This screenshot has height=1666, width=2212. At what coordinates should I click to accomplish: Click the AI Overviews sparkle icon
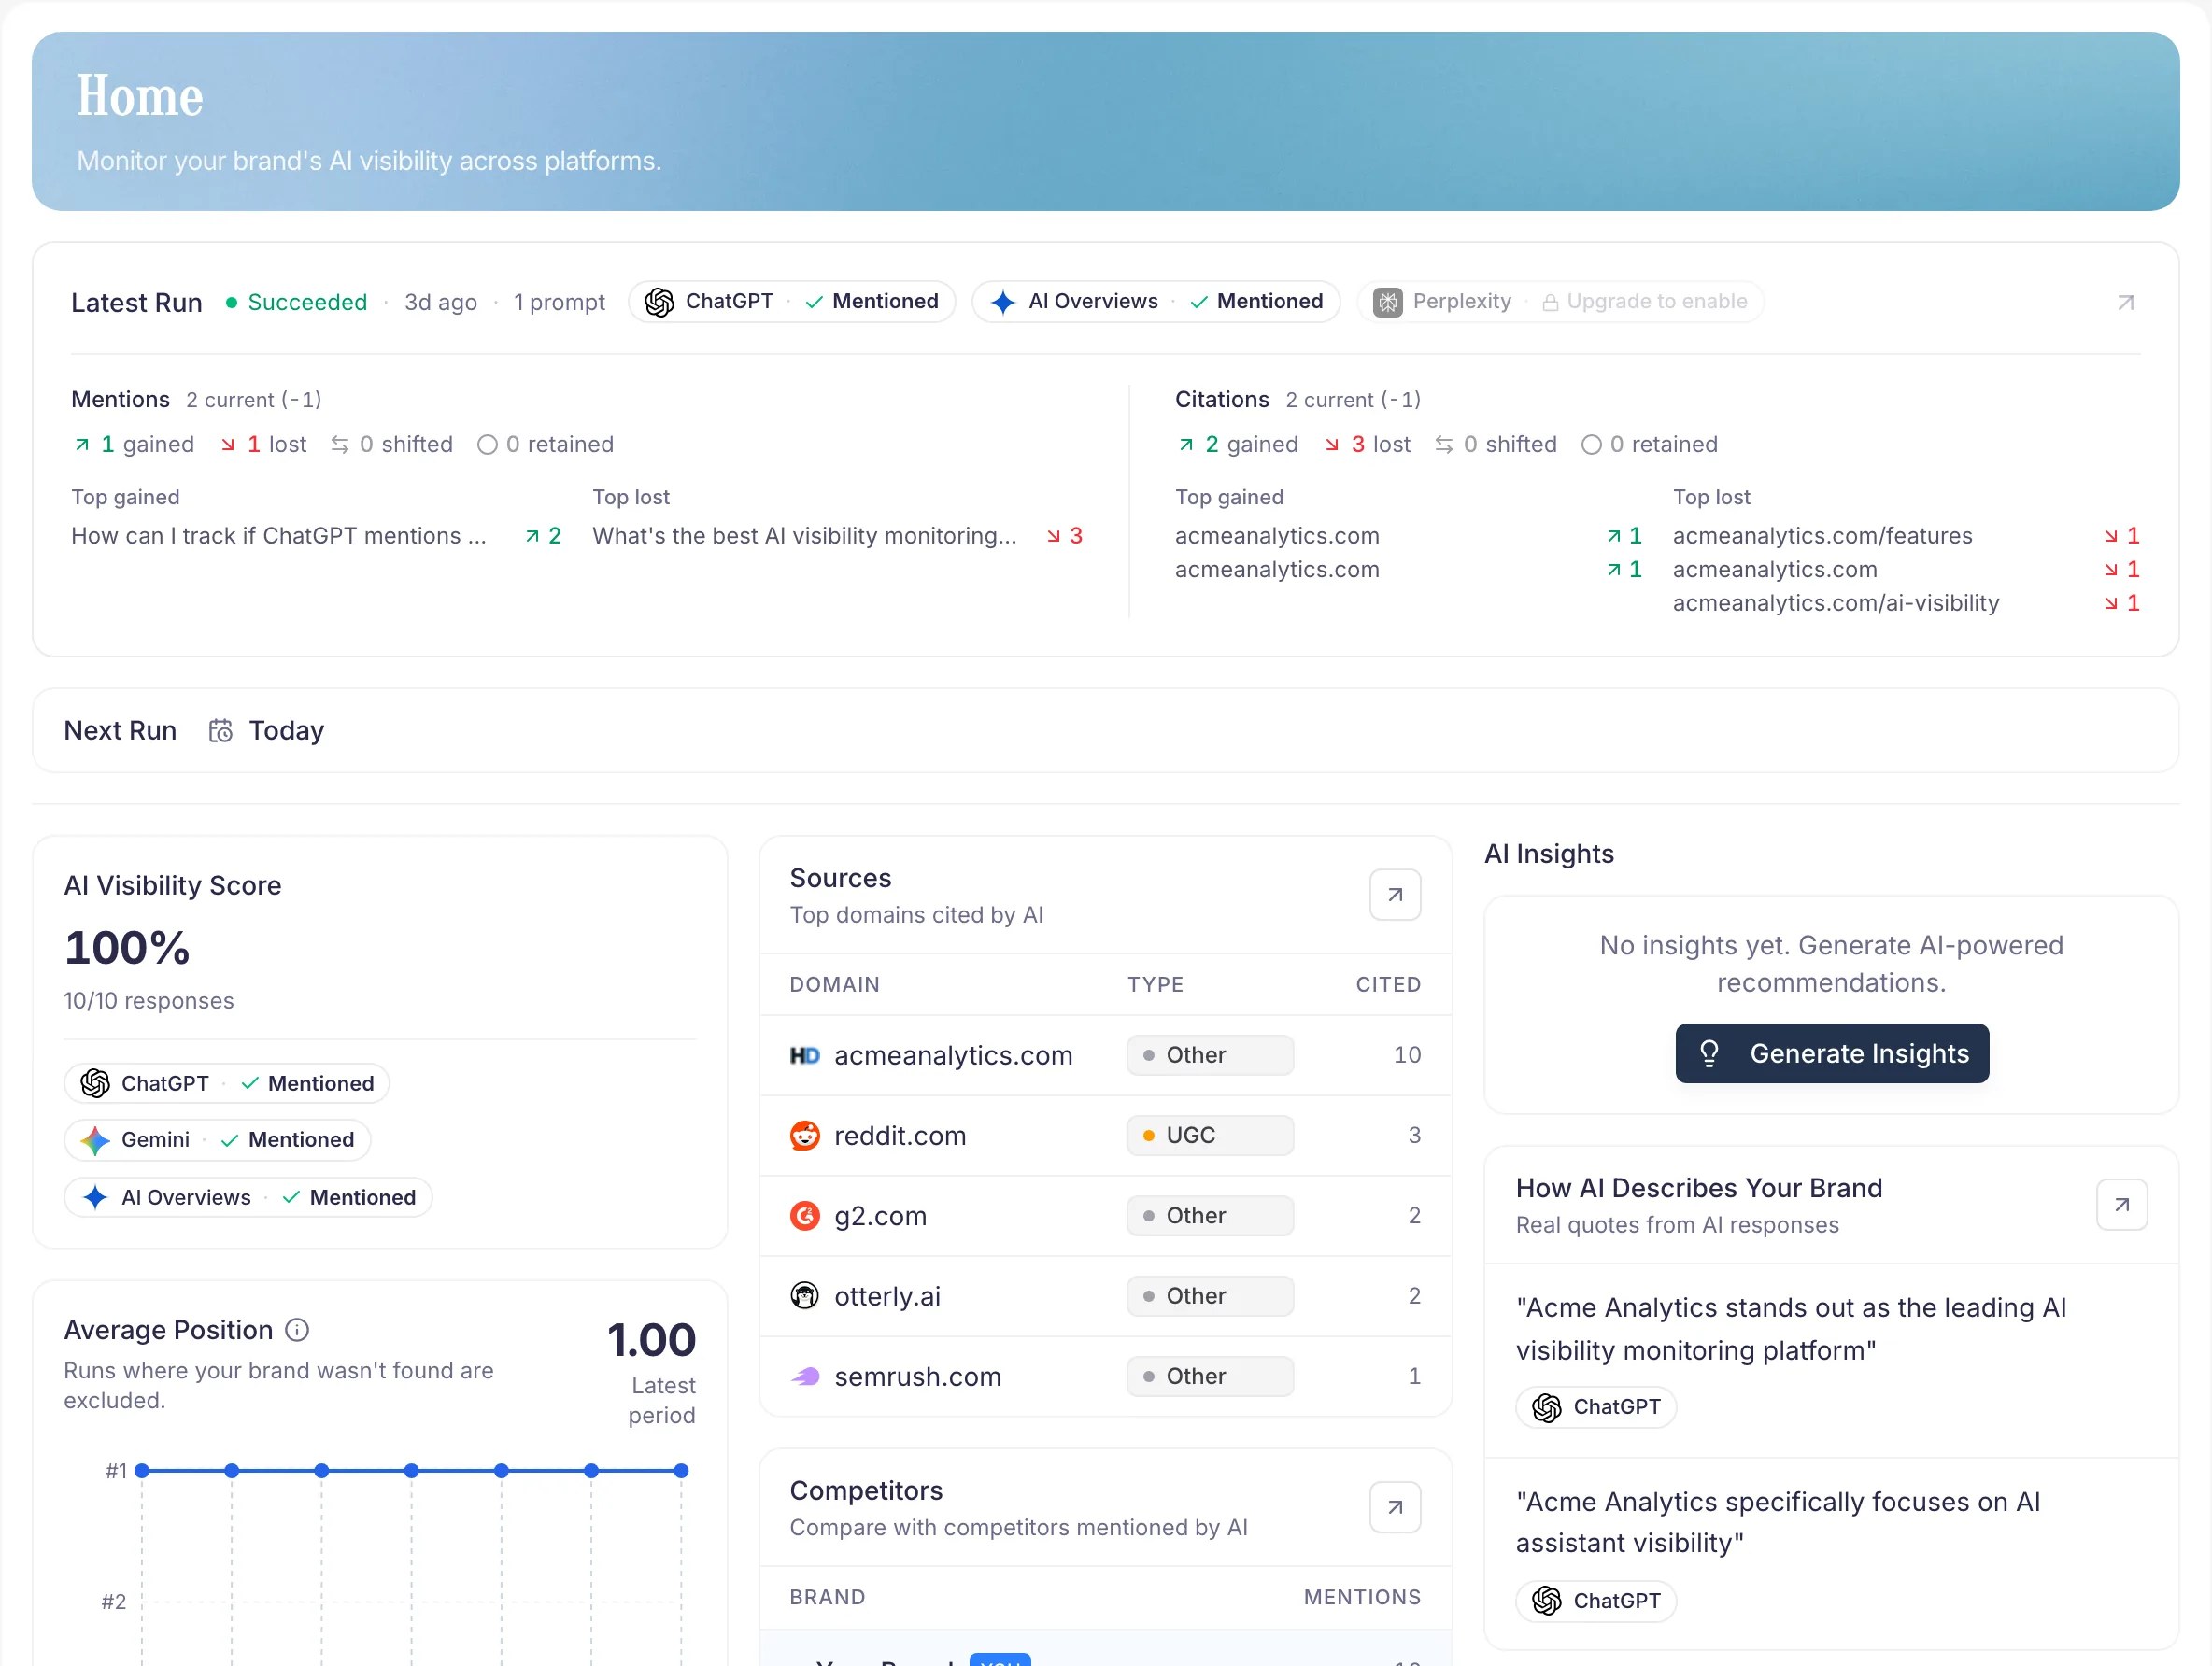tap(1004, 302)
